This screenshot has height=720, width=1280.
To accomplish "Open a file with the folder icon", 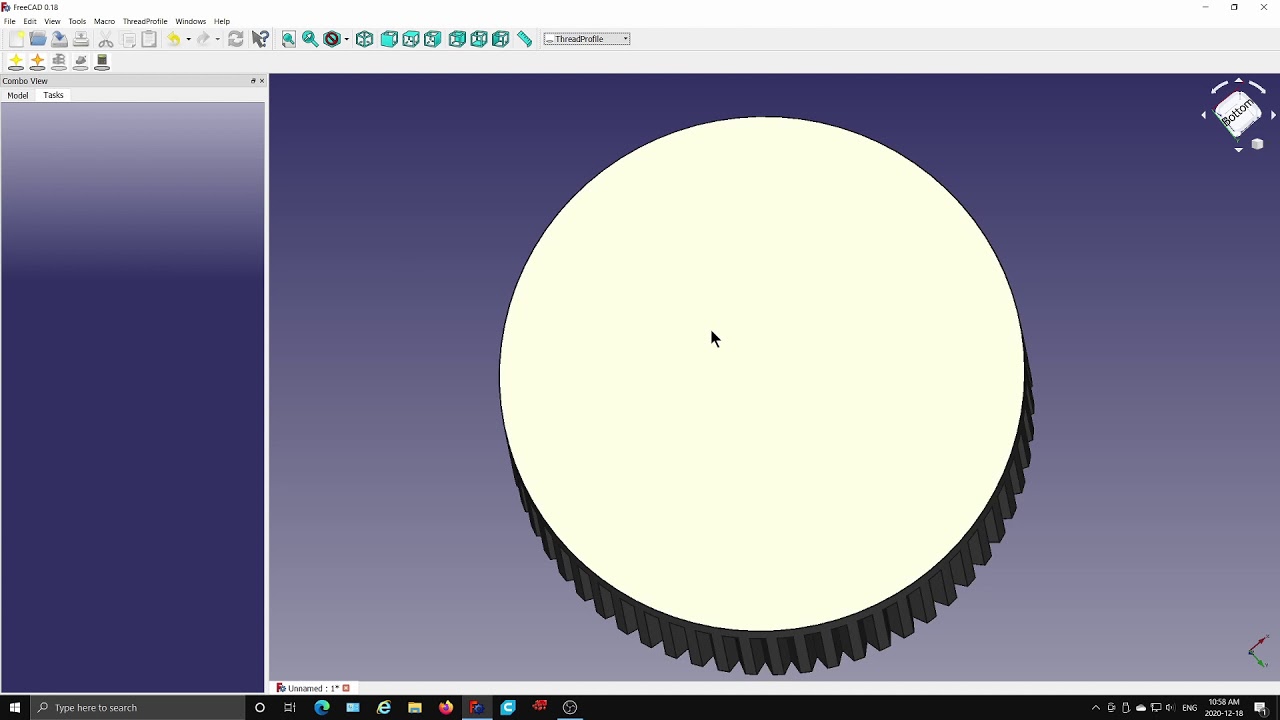I will pos(38,39).
